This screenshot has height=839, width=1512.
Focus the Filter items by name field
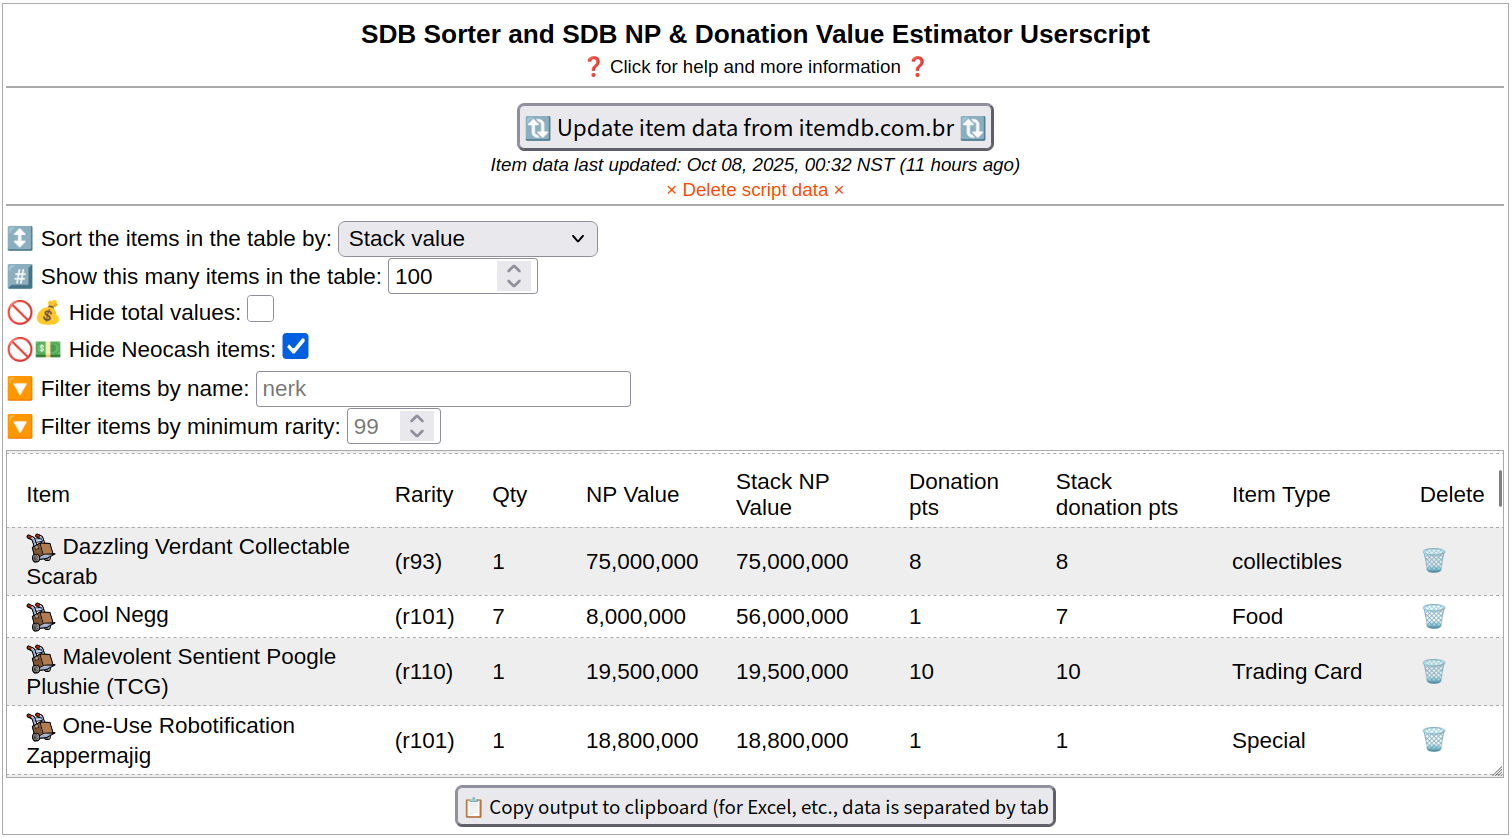coord(443,389)
